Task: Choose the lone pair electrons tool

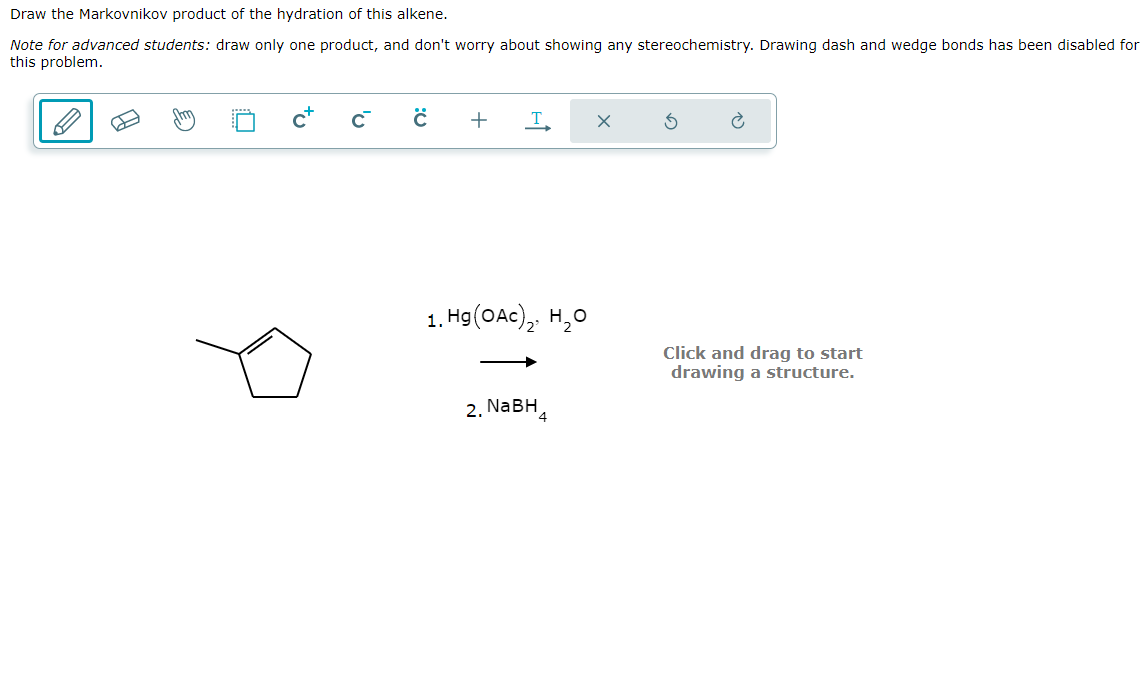Action: coord(419,120)
